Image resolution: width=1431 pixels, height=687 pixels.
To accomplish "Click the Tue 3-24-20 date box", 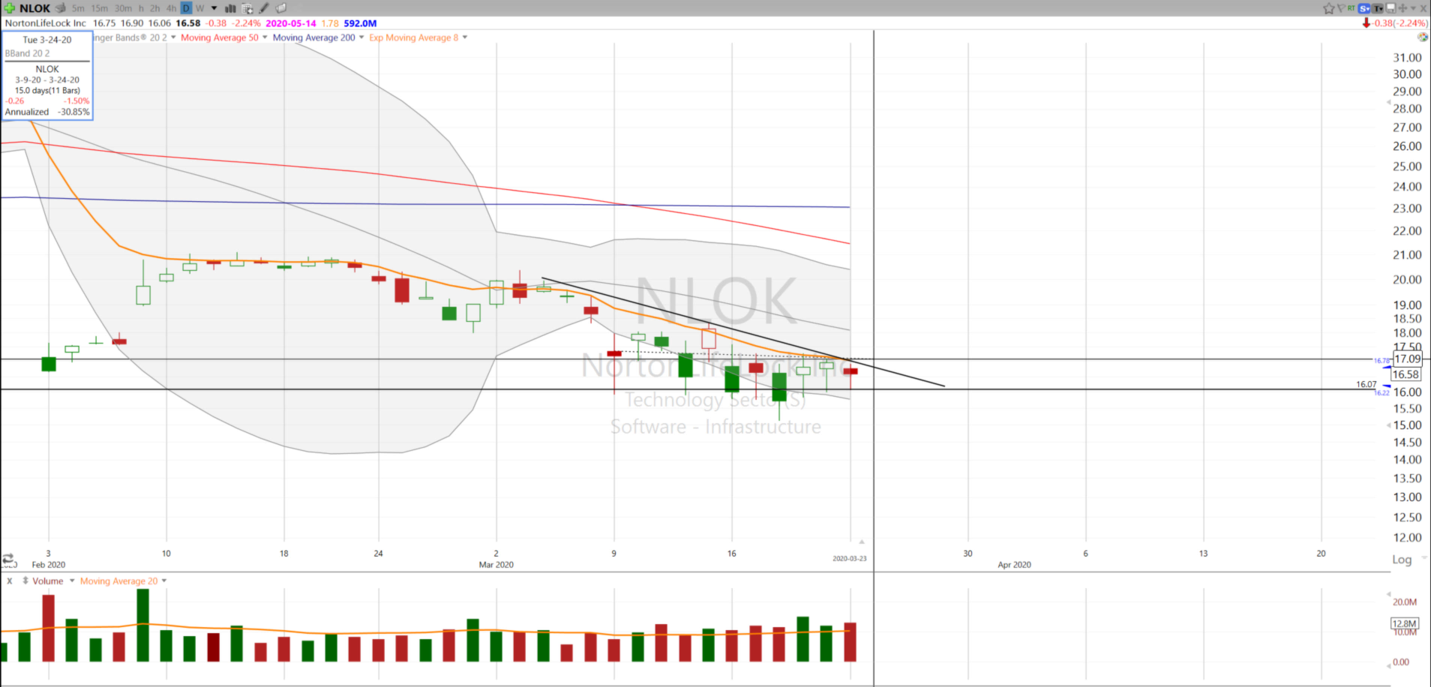I will pos(47,40).
